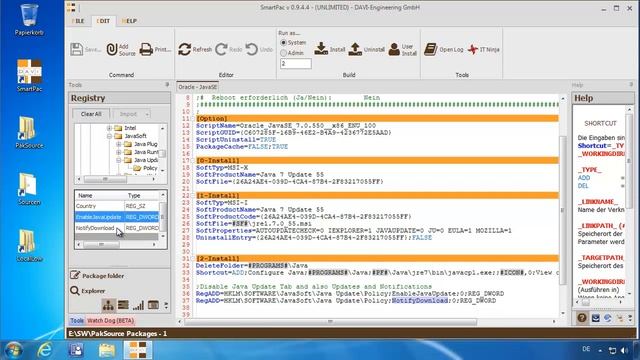This screenshot has width=640, height=360.
Task: Select the Admin radio button
Action: pos(283,53)
